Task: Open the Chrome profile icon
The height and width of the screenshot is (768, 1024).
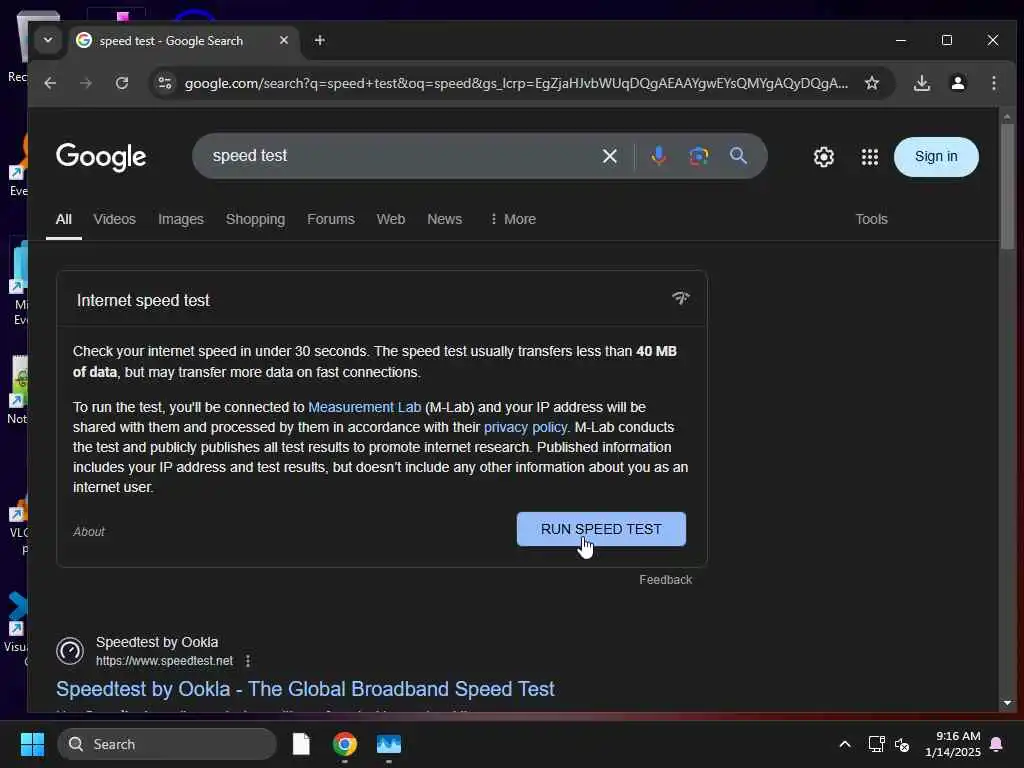Action: (x=957, y=83)
